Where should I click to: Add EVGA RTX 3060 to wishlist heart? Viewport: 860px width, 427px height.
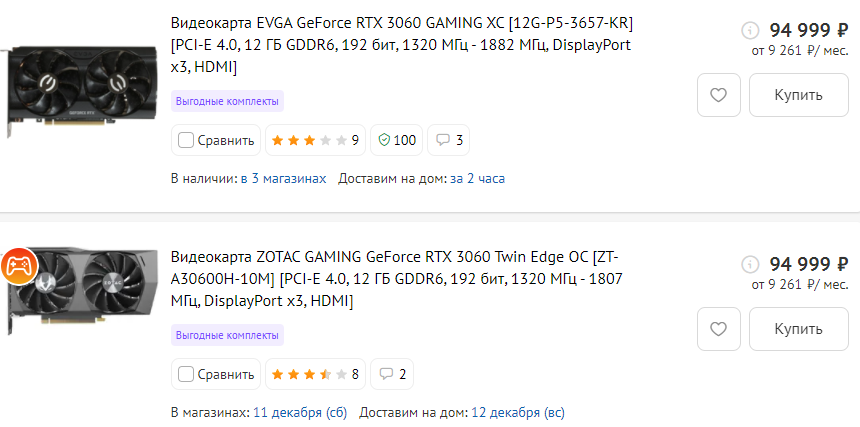tap(718, 95)
